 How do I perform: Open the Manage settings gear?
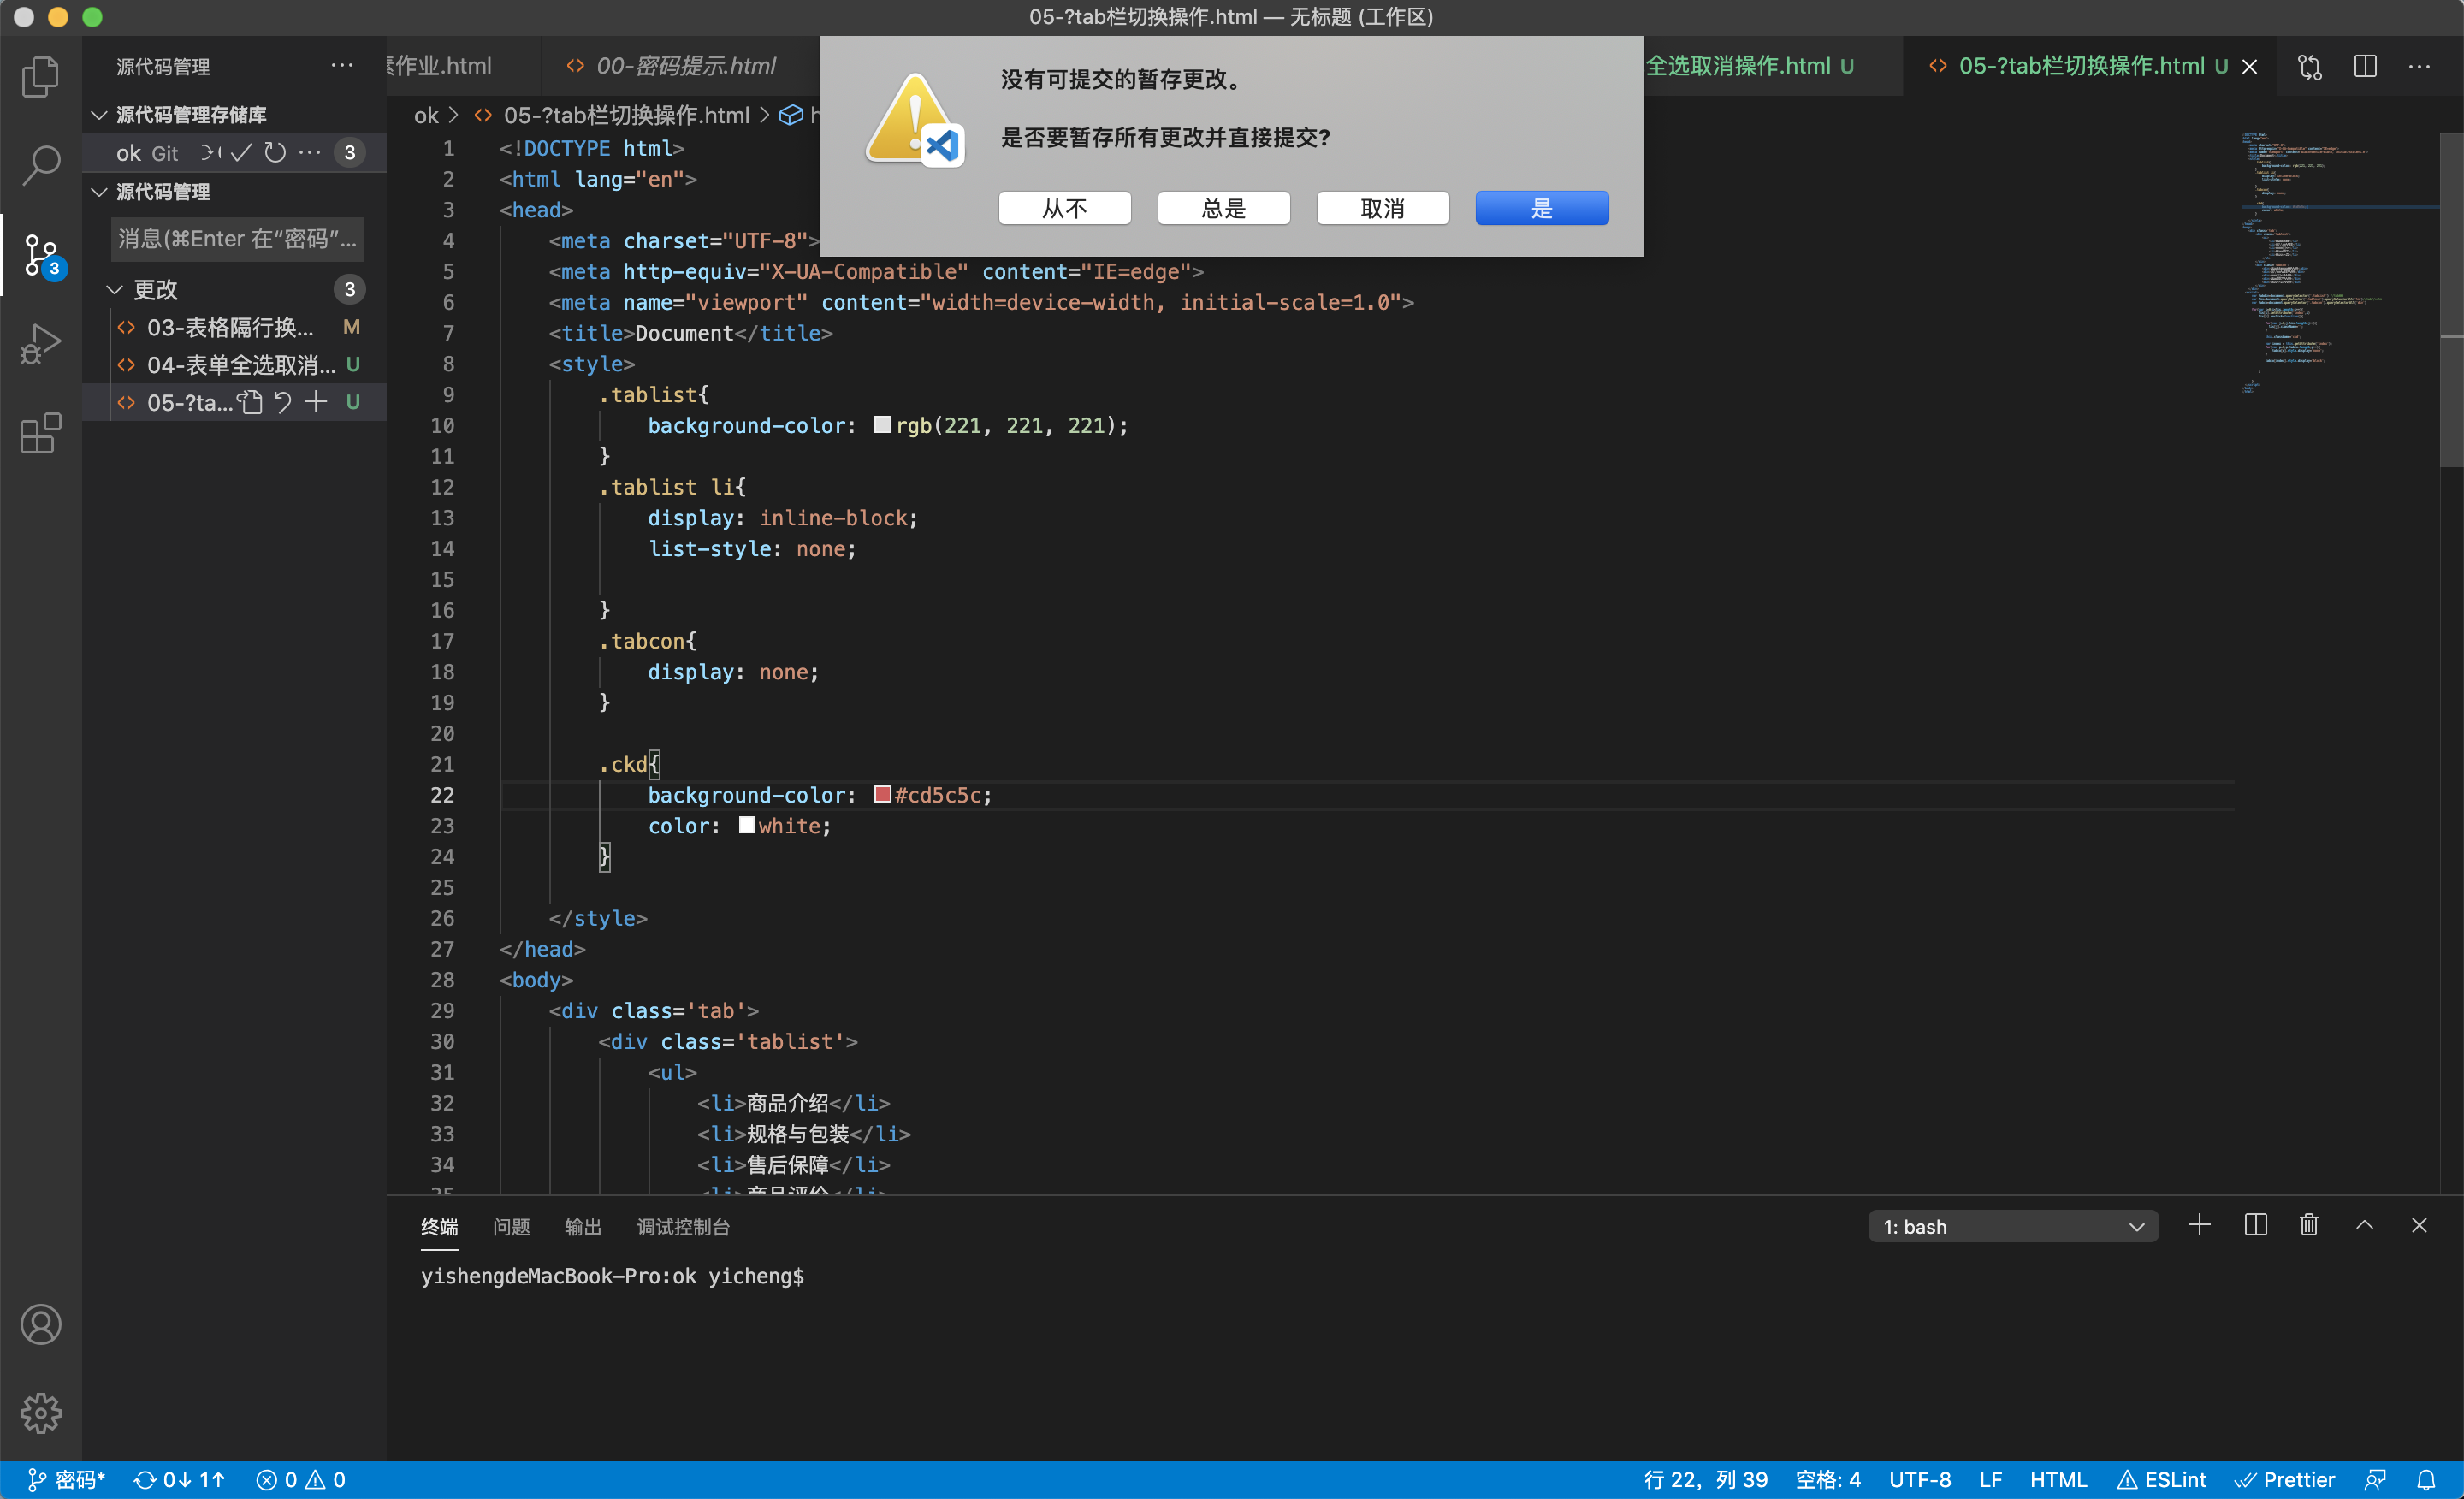[x=40, y=1413]
